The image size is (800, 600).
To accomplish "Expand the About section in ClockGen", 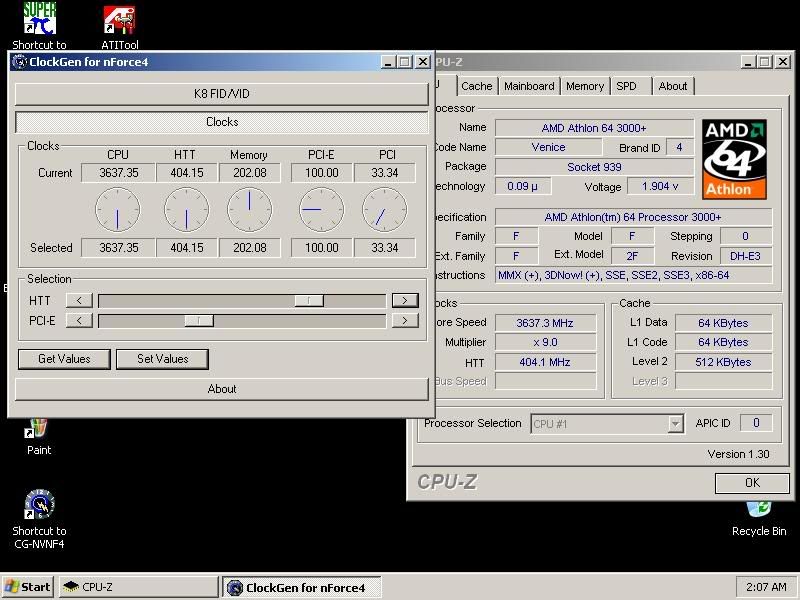I will [221, 389].
